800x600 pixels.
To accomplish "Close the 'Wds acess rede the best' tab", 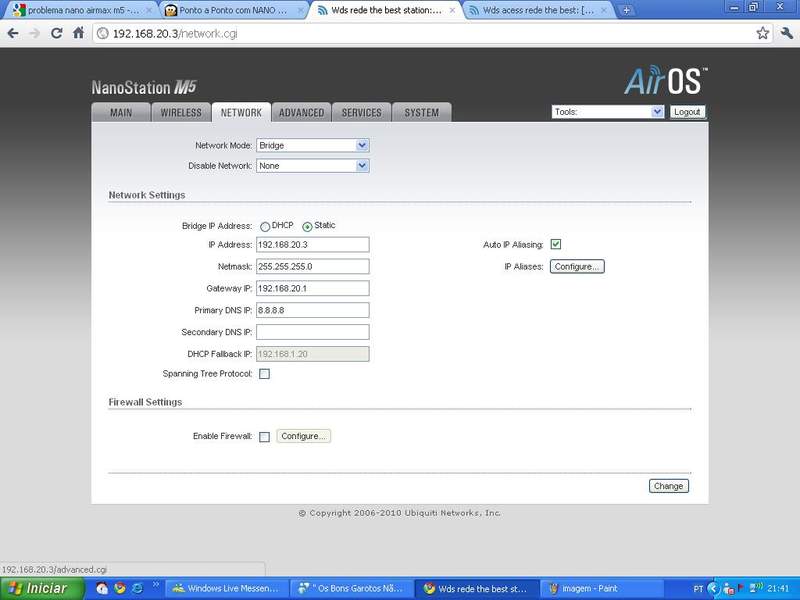I will 604,10.
